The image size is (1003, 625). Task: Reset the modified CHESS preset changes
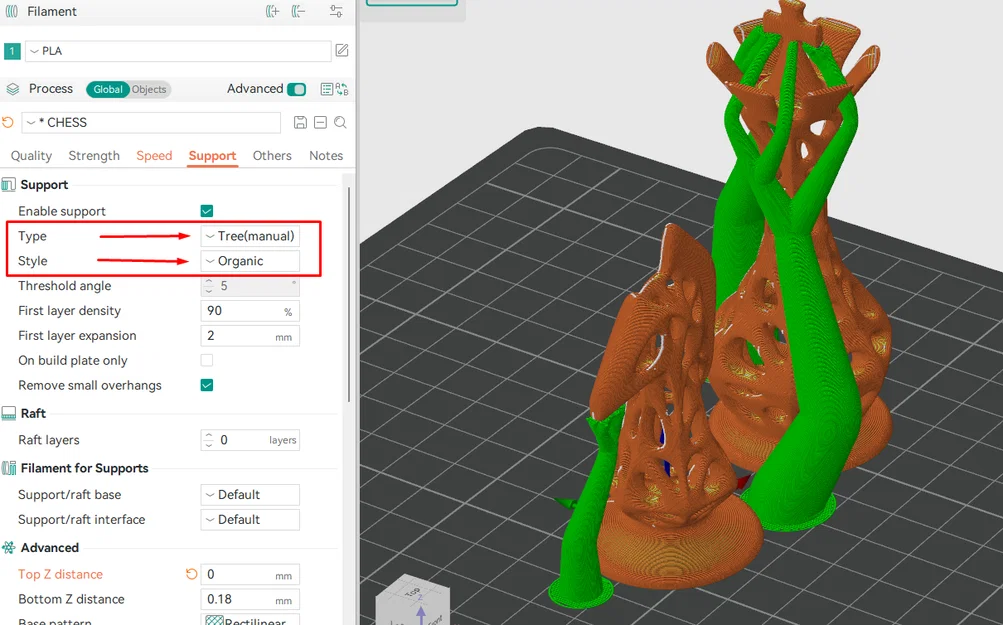click(x=7, y=122)
